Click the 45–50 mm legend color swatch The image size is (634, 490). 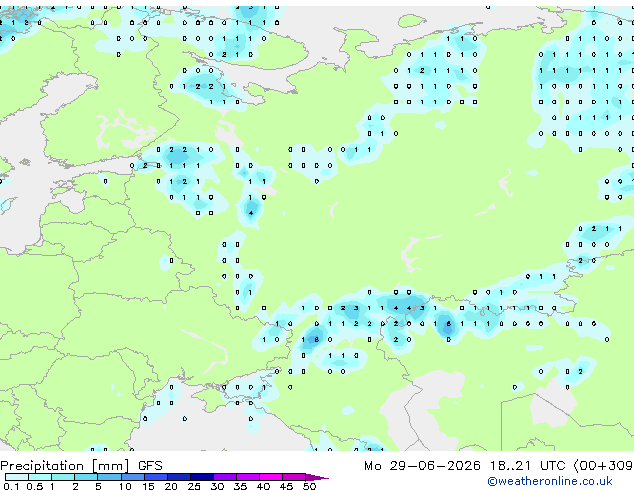click(x=294, y=477)
